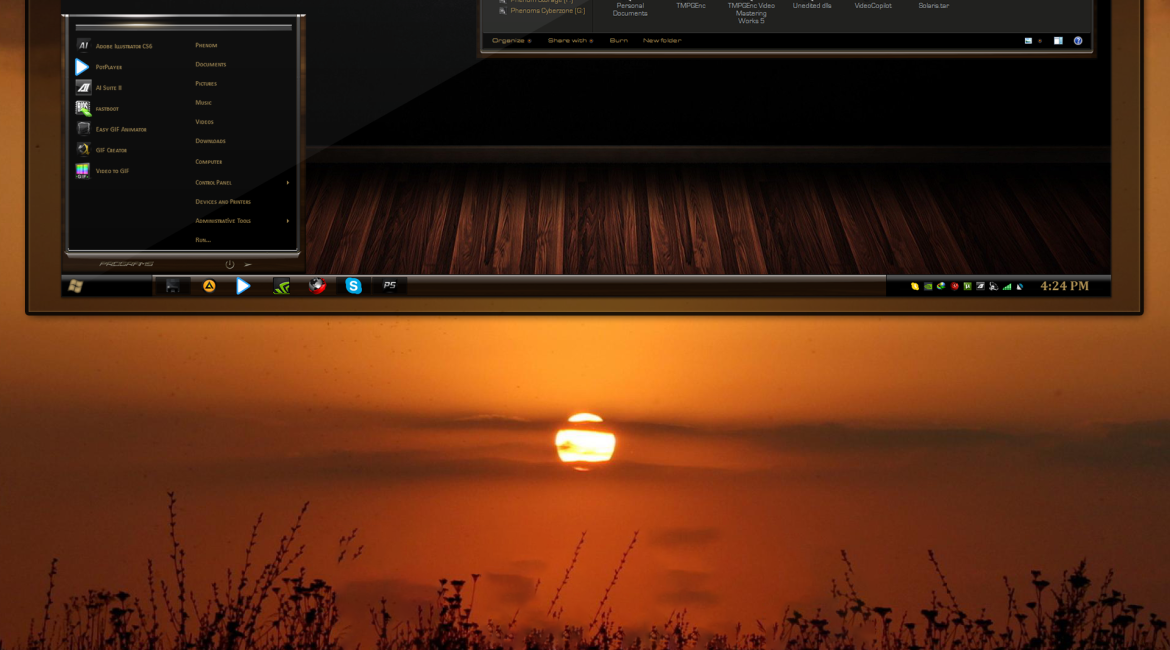This screenshot has width=1170, height=650.
Task: Select Downloads in the Start menu
Action: 210,141
